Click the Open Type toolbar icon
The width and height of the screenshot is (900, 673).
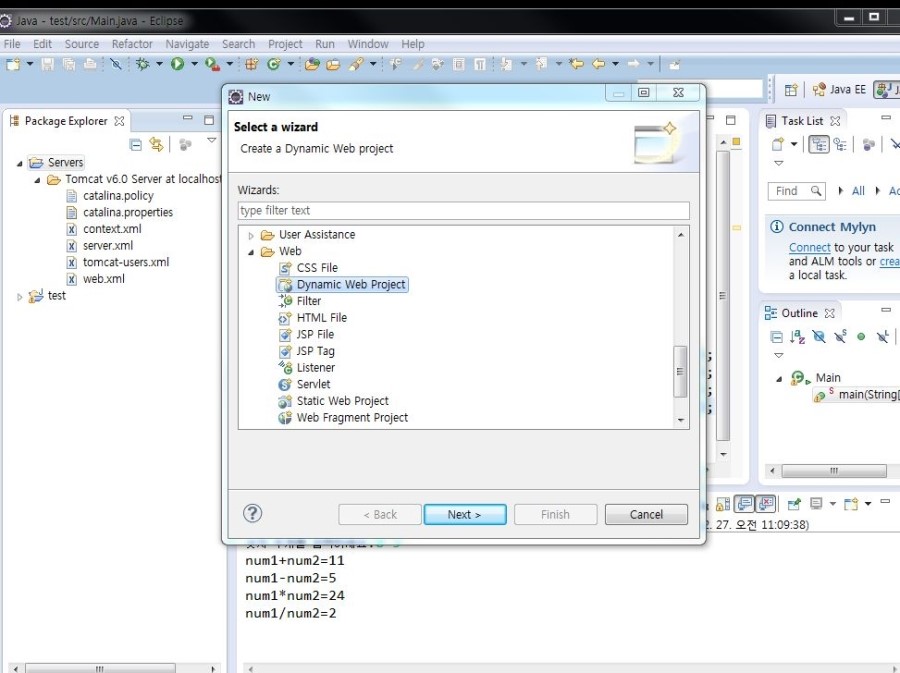pos(312,64)
